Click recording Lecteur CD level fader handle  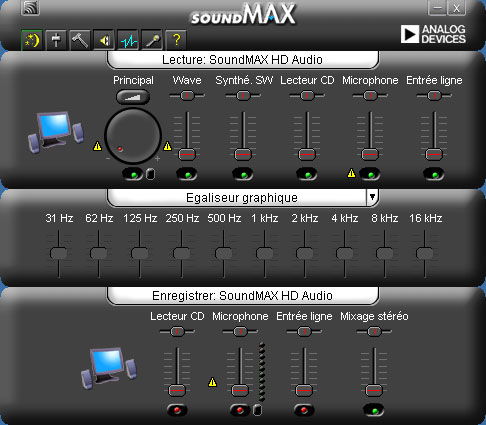tap(177, 390)
